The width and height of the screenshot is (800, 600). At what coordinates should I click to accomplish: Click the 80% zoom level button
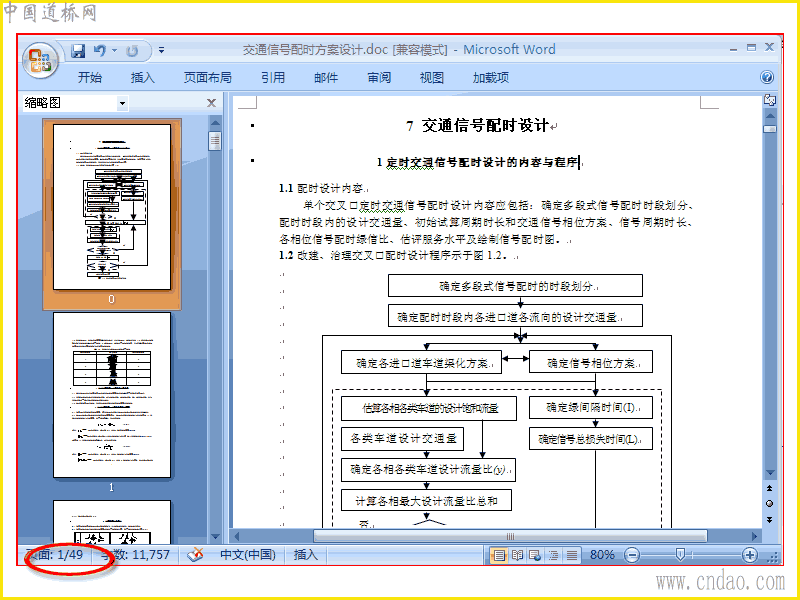[602, 555]
